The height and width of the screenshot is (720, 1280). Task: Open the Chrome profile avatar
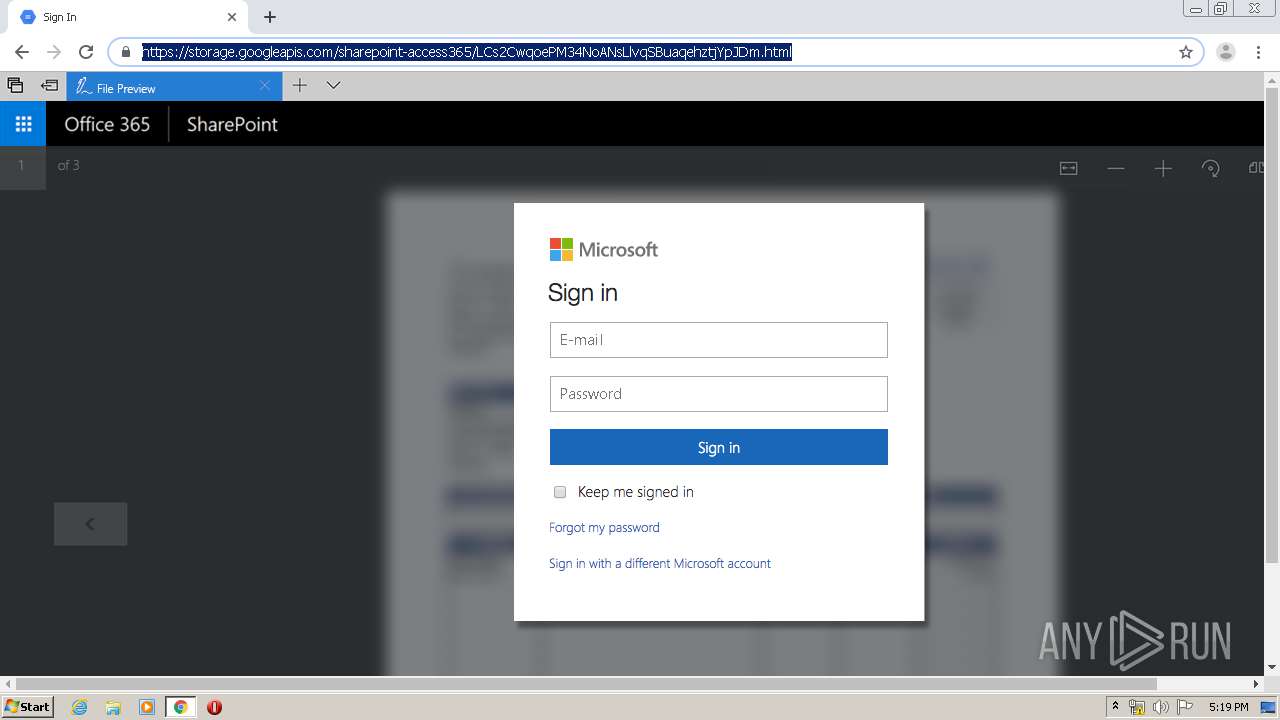tap(1226, 52)
